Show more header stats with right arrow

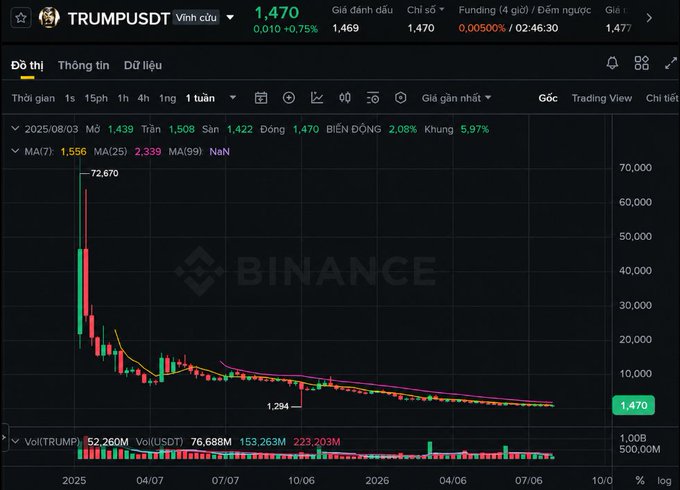[649, 18]
